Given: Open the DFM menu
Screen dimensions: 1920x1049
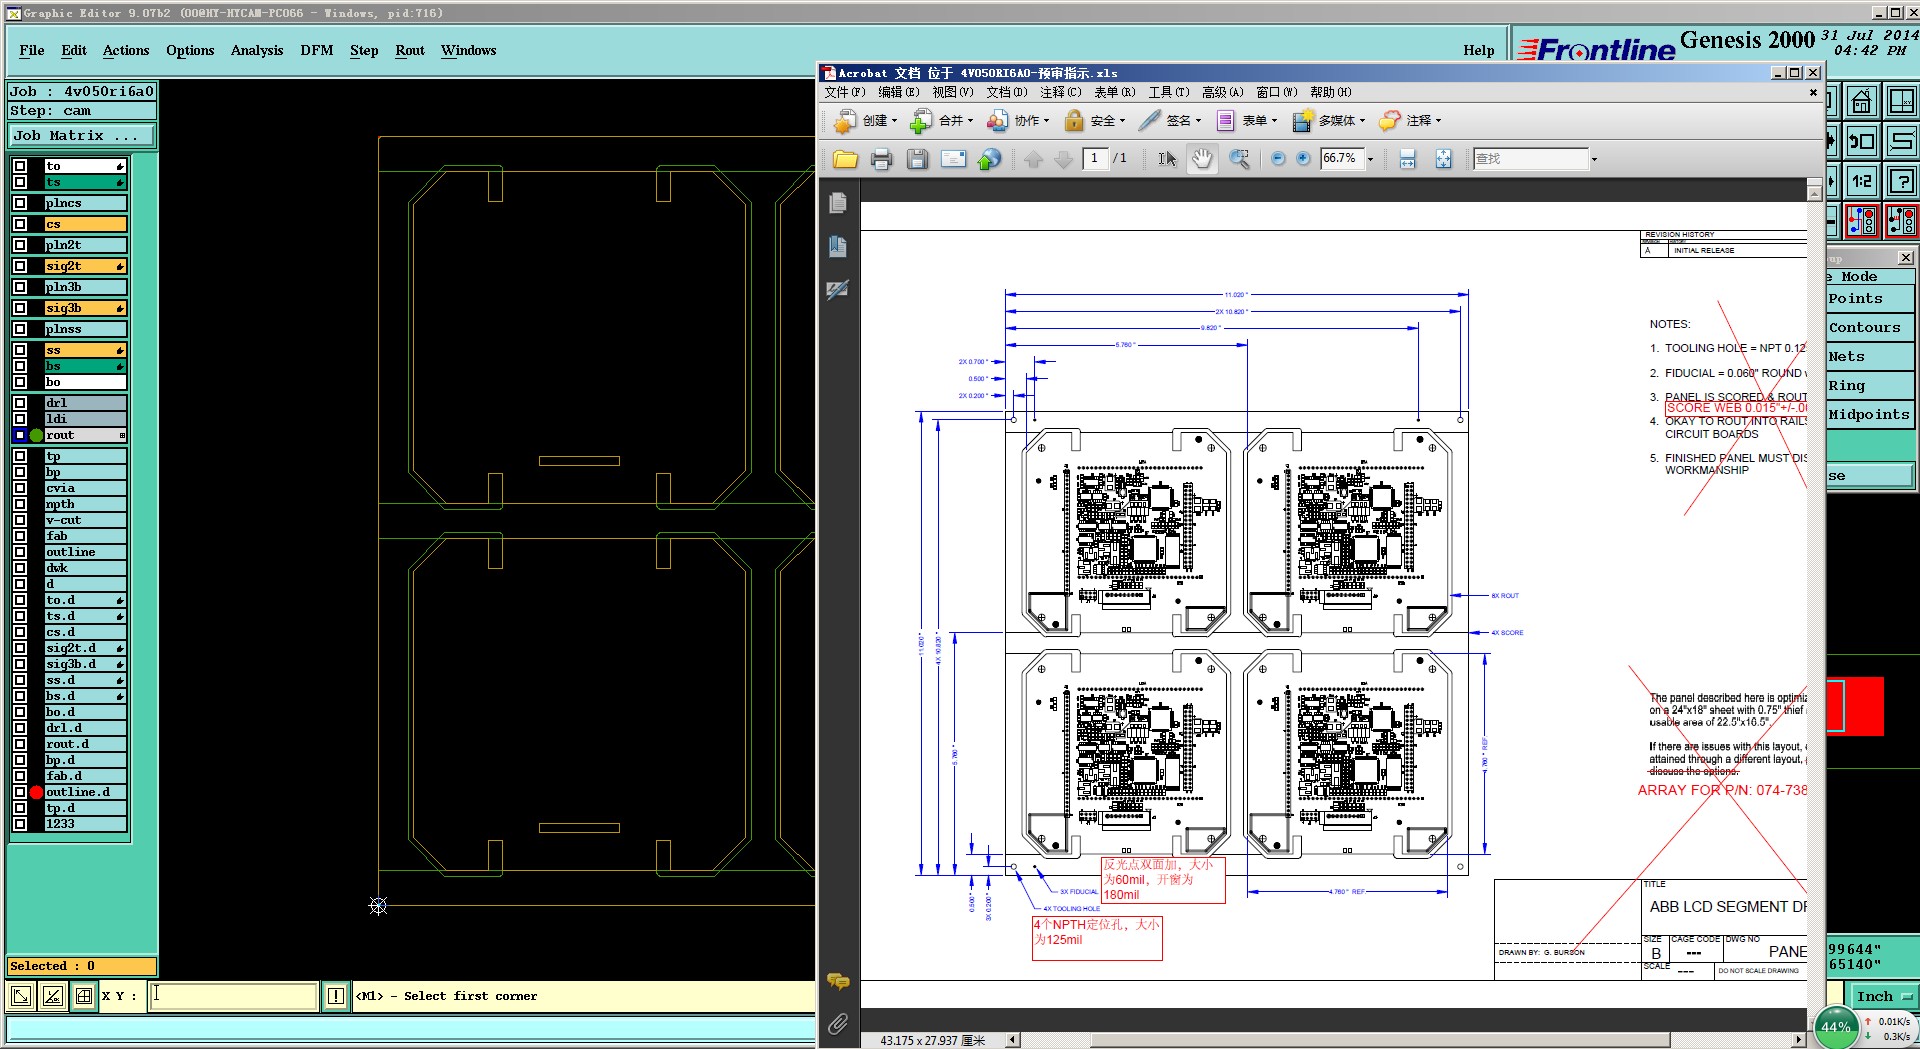Looking at the screenshot, I should 316,50.
